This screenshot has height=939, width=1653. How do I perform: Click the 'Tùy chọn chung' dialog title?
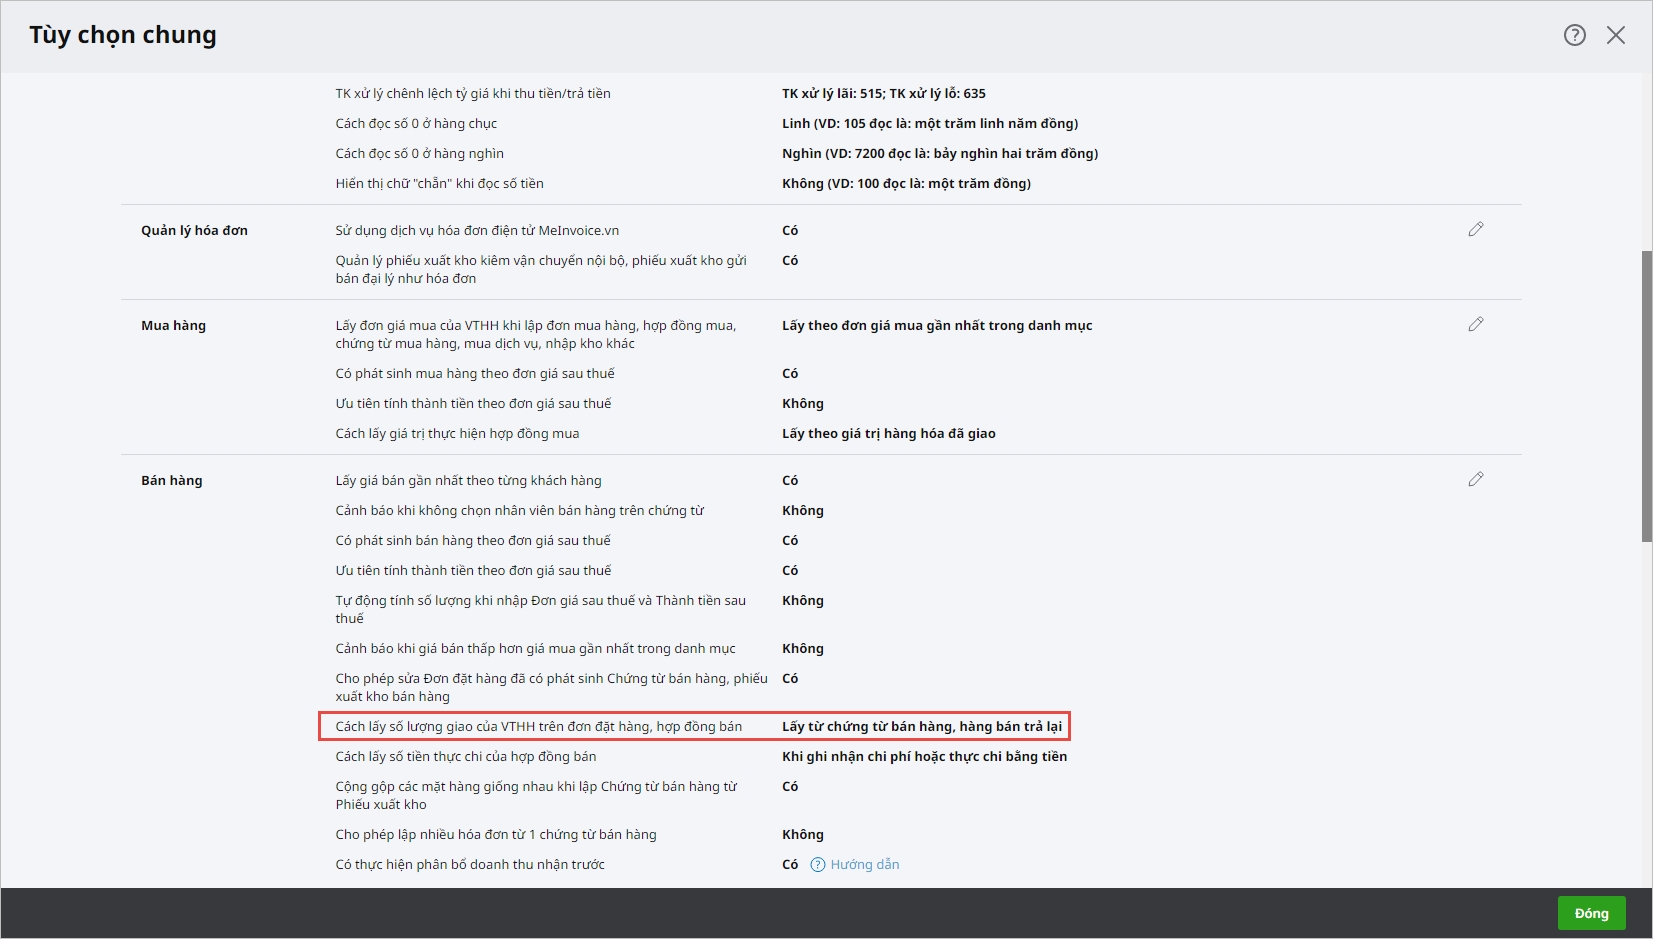pyautogui.click(x=123, y=35)
